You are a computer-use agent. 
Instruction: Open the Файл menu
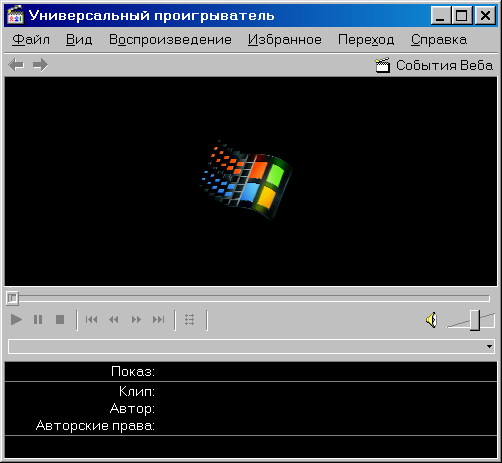31,40
